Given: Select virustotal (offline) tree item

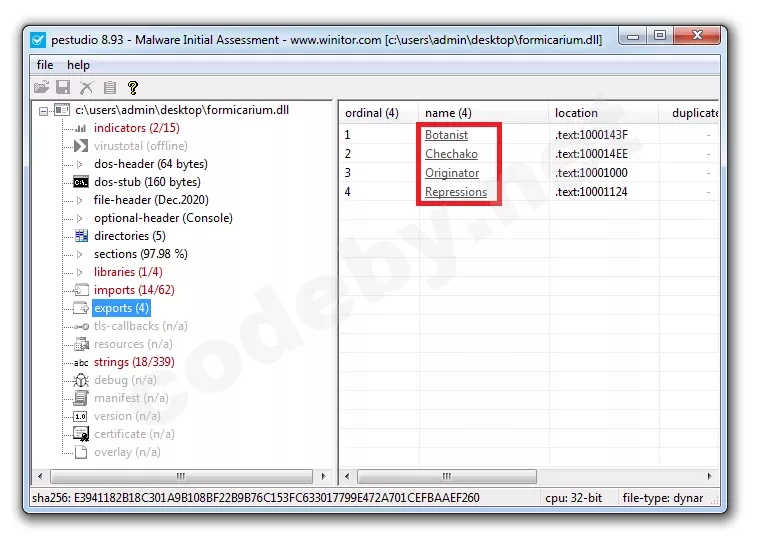Looking at the screenshot, I should coord(140,146).
